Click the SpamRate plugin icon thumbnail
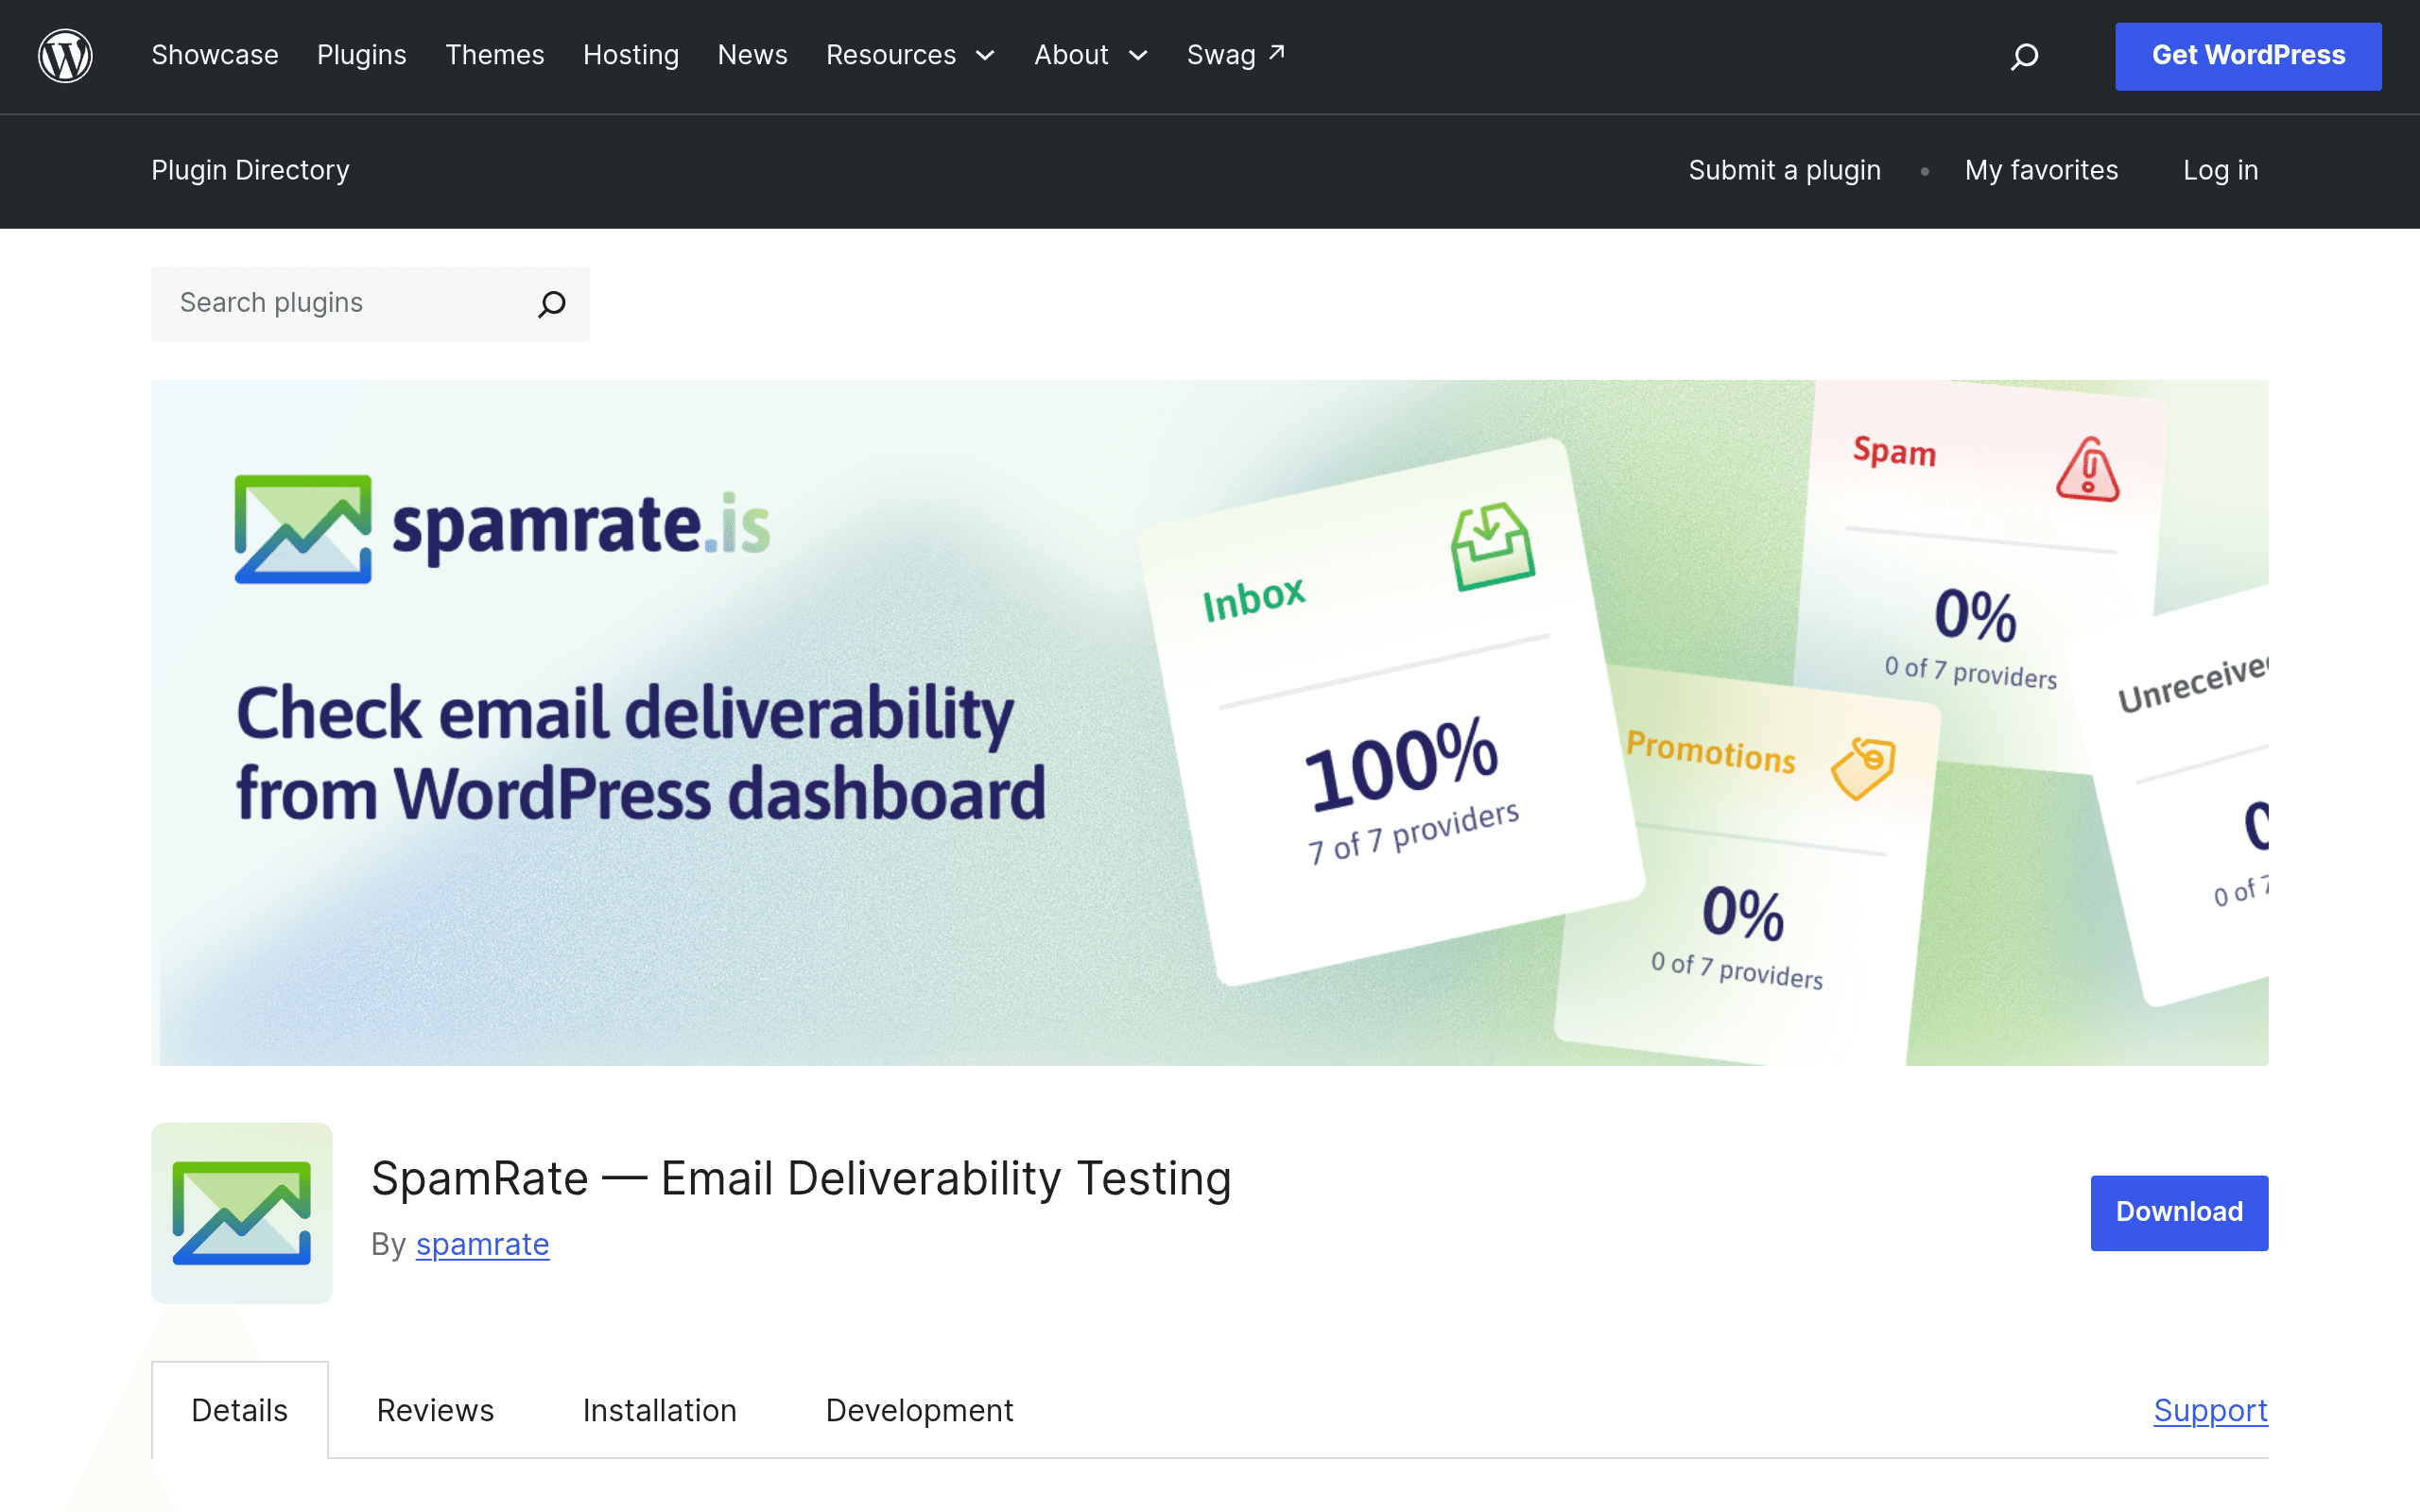The image size is (2420, 1512). coord(242,1212)
